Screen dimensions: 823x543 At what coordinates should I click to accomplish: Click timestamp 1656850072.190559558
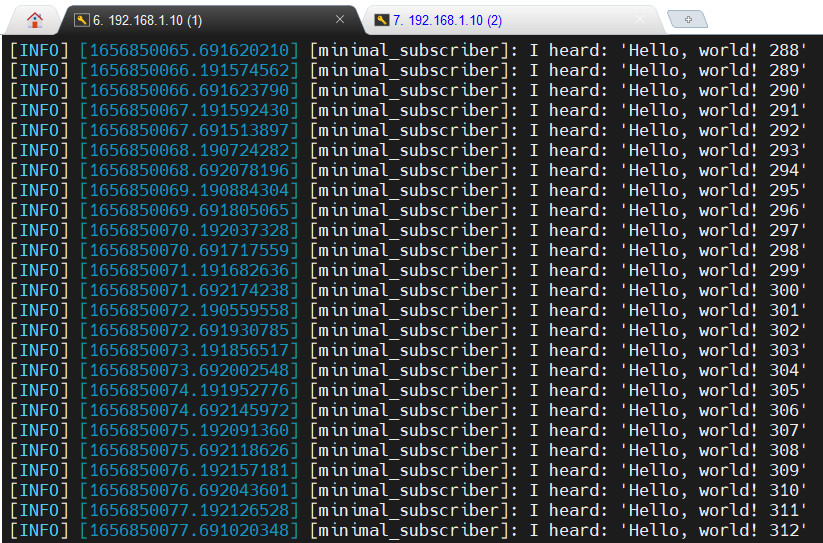pos(189,311)
